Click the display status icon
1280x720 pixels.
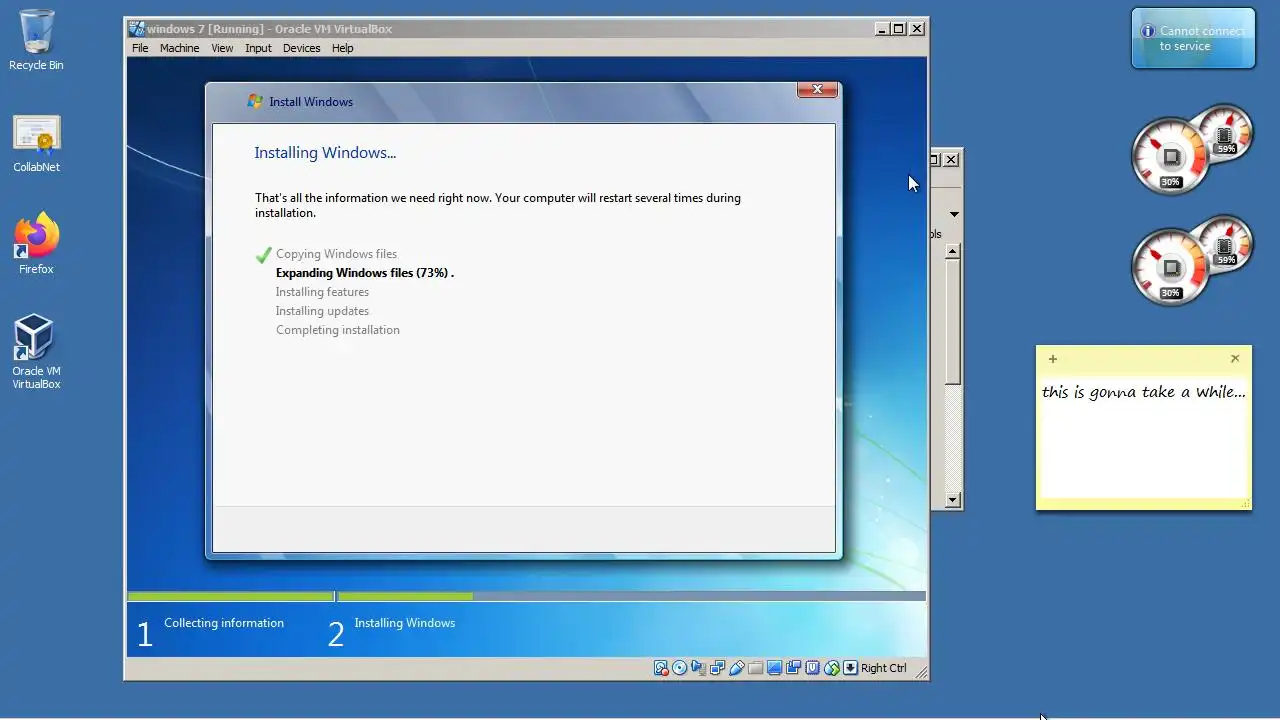pyautogui.click(x=774, y=668)
